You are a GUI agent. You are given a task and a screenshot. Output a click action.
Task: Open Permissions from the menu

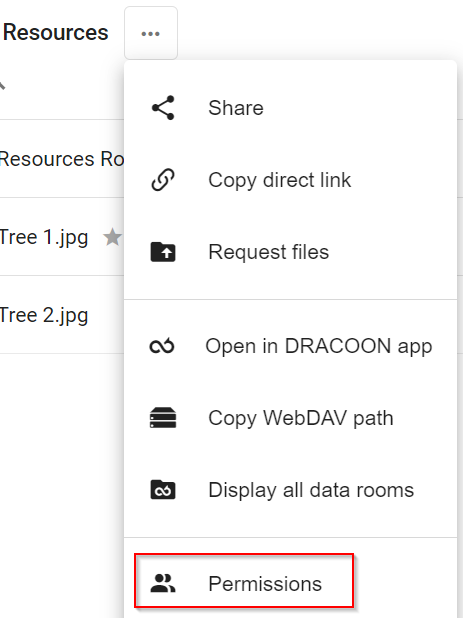[244, 581]
